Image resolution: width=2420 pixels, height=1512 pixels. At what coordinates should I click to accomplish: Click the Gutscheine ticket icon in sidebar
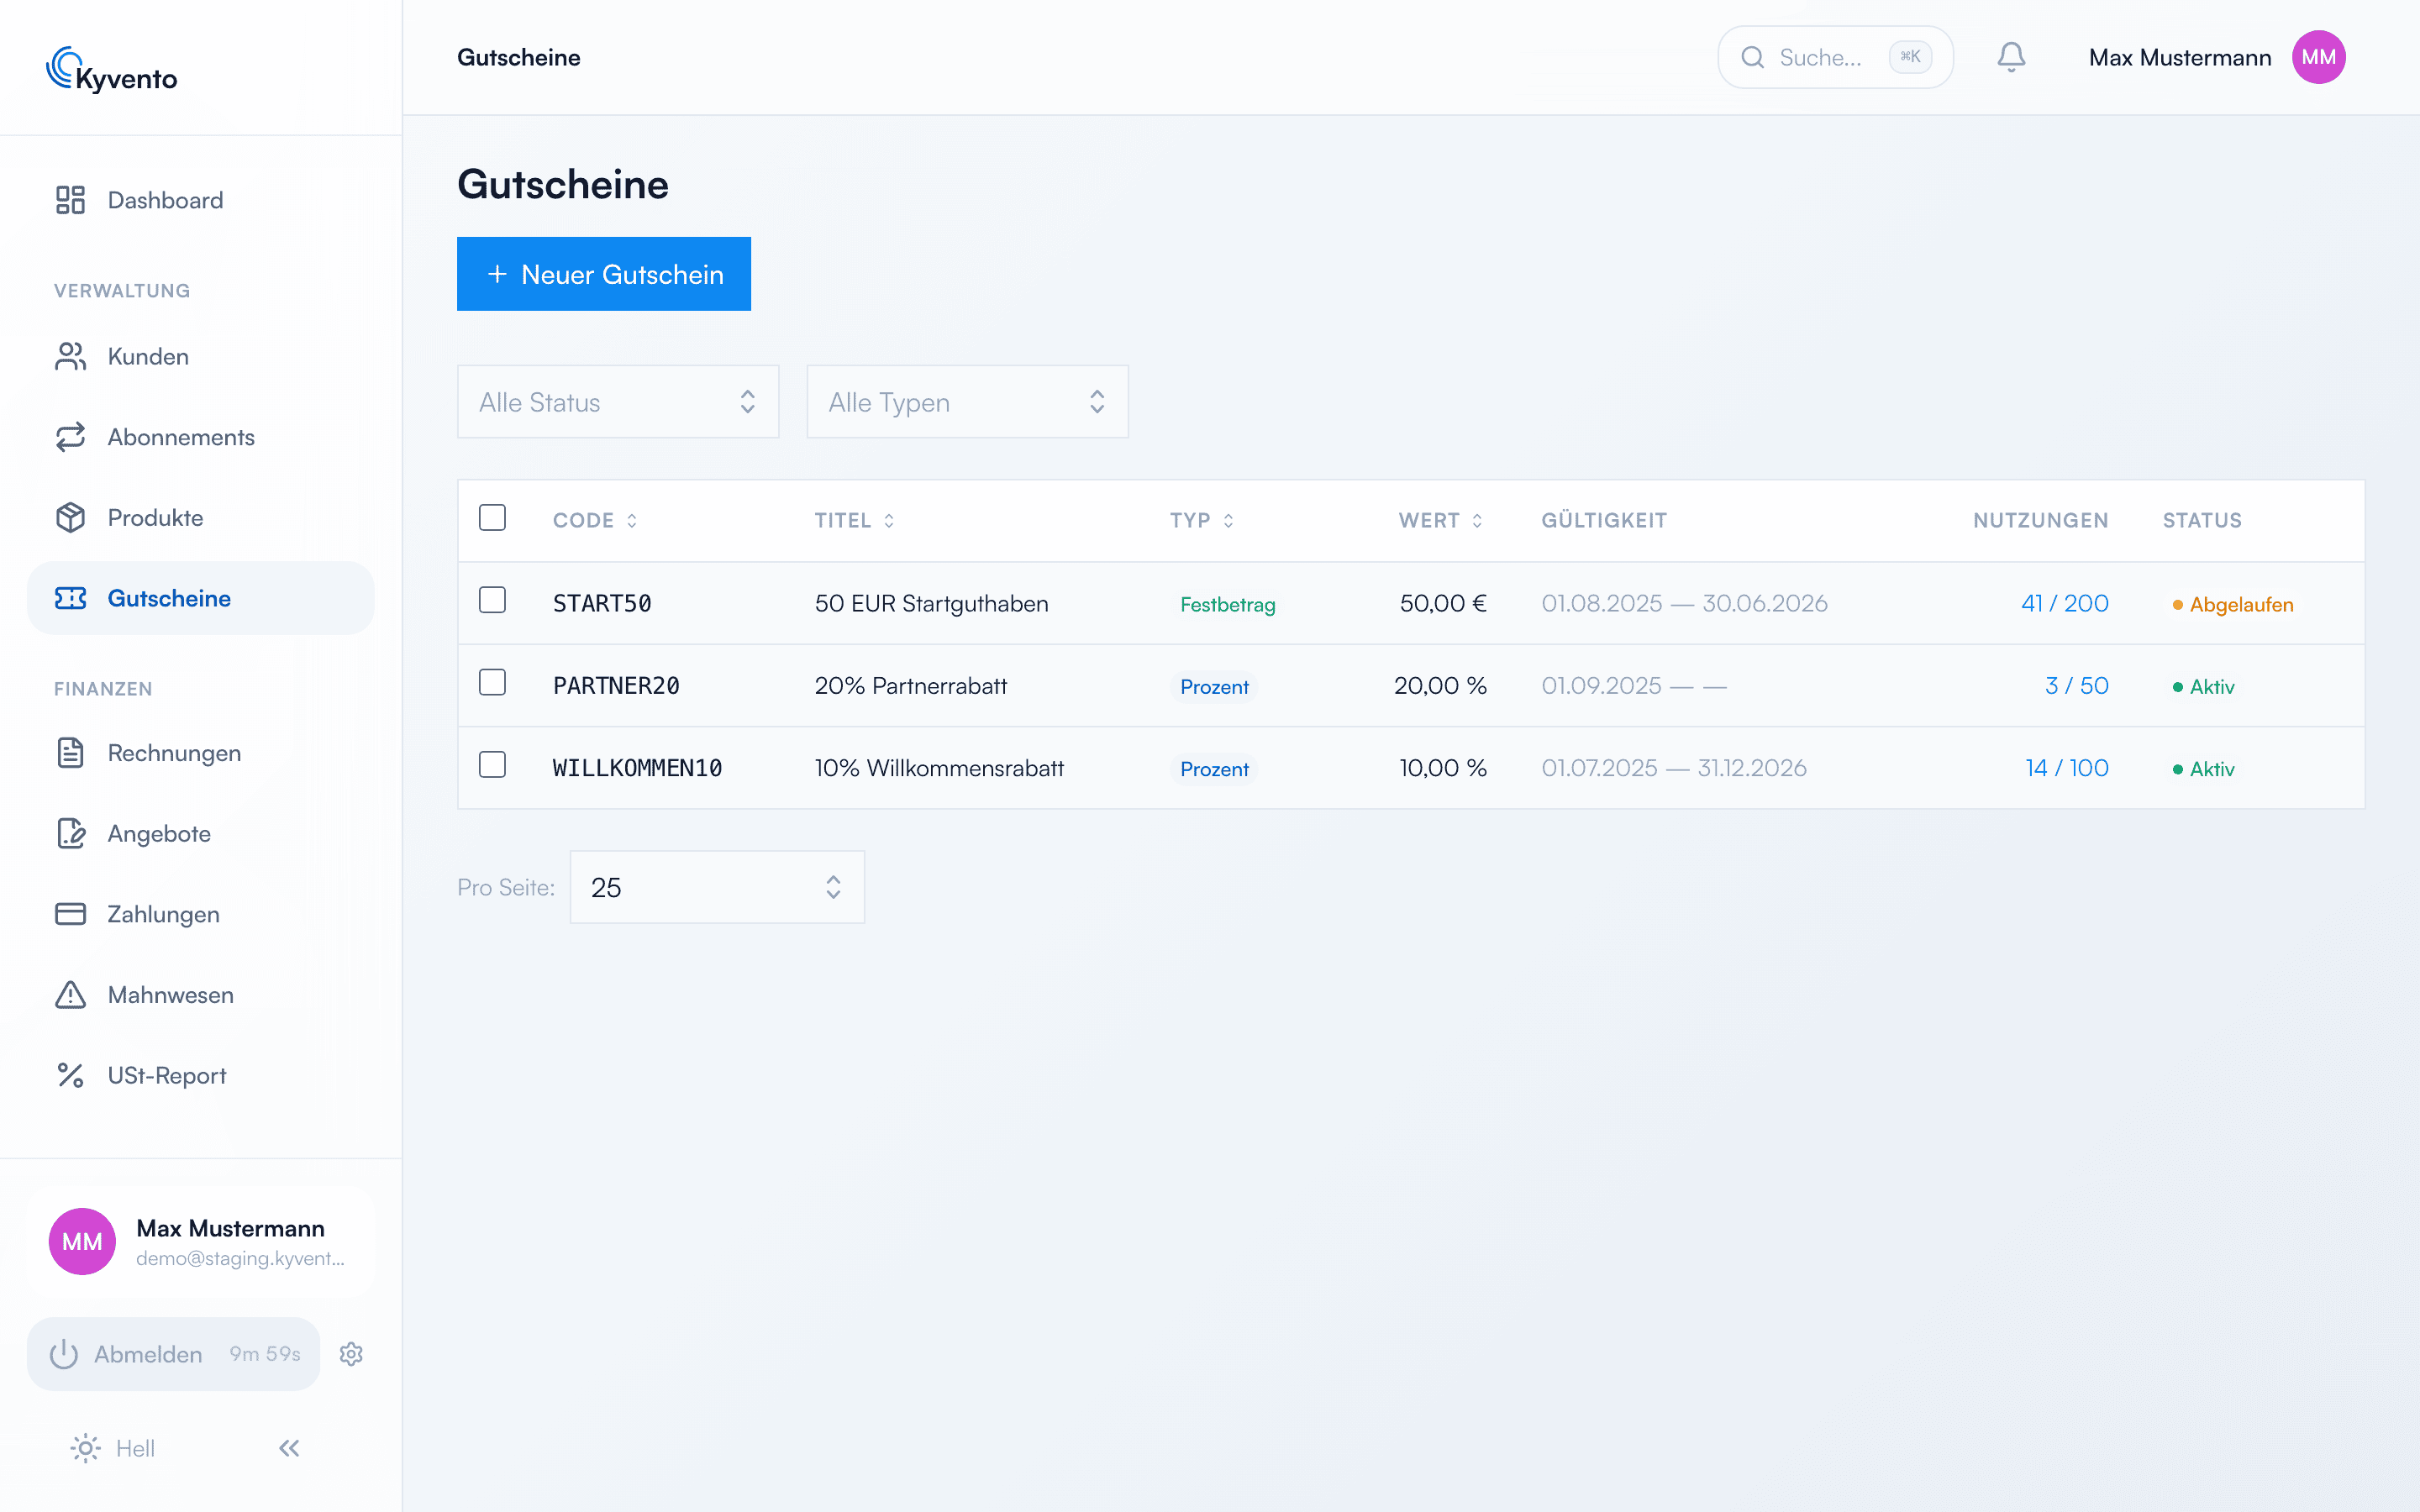click(70, 598)
